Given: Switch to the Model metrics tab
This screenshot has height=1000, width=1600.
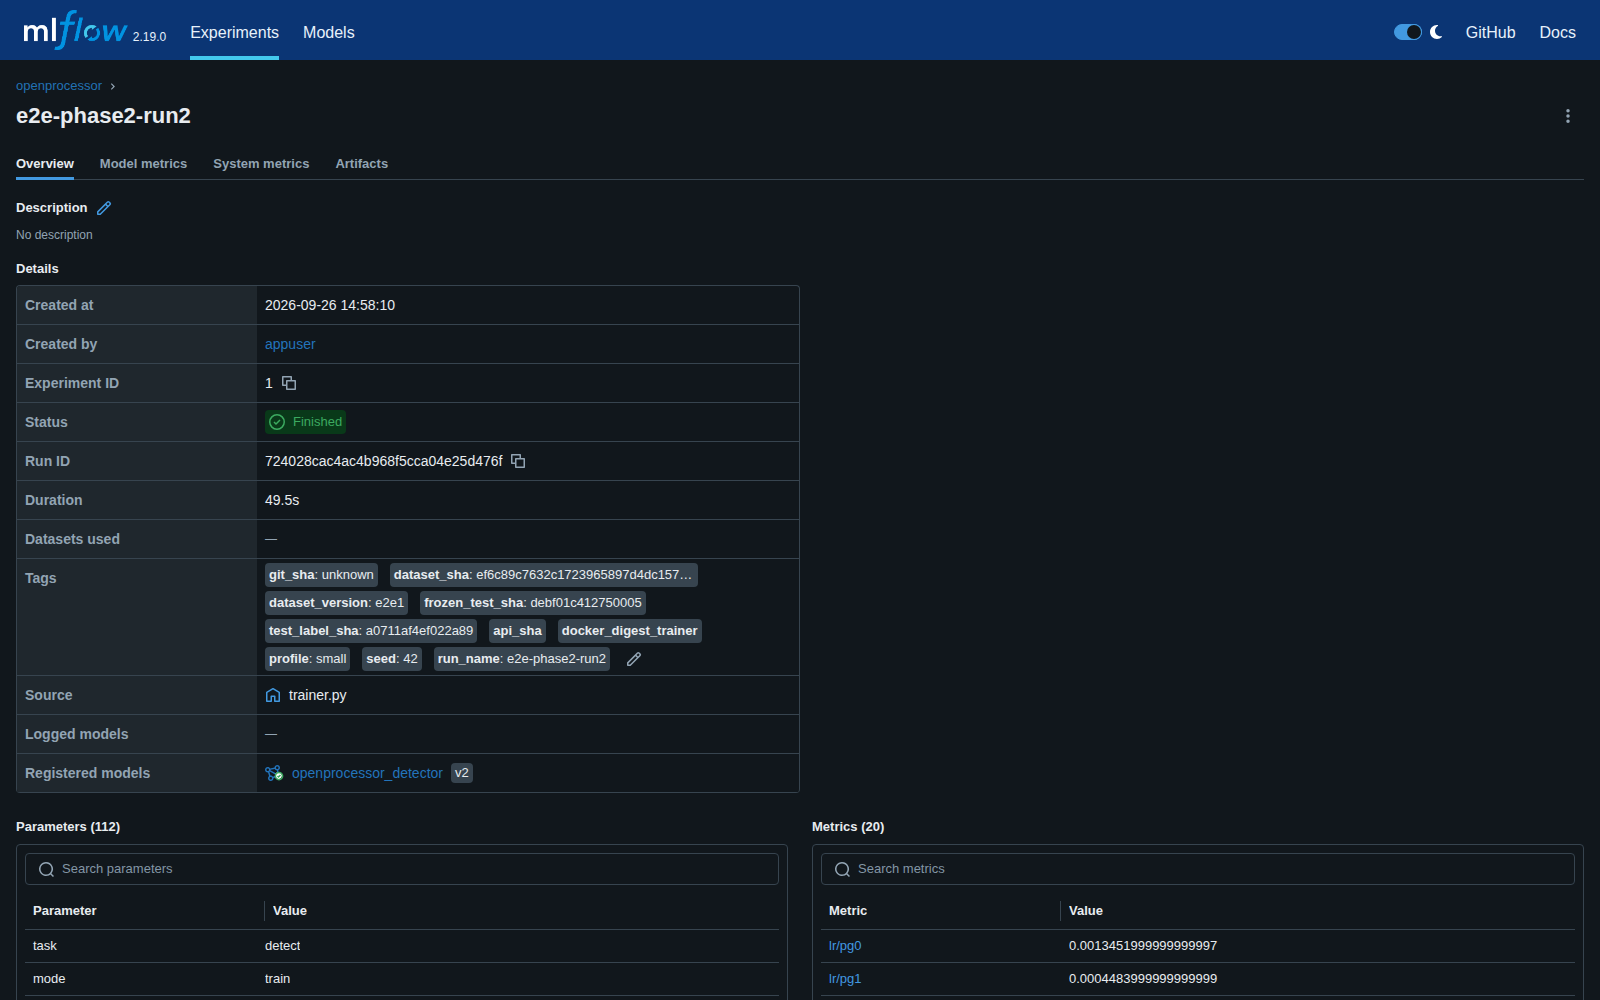Looking at the screenshot, I should (143, 164).
